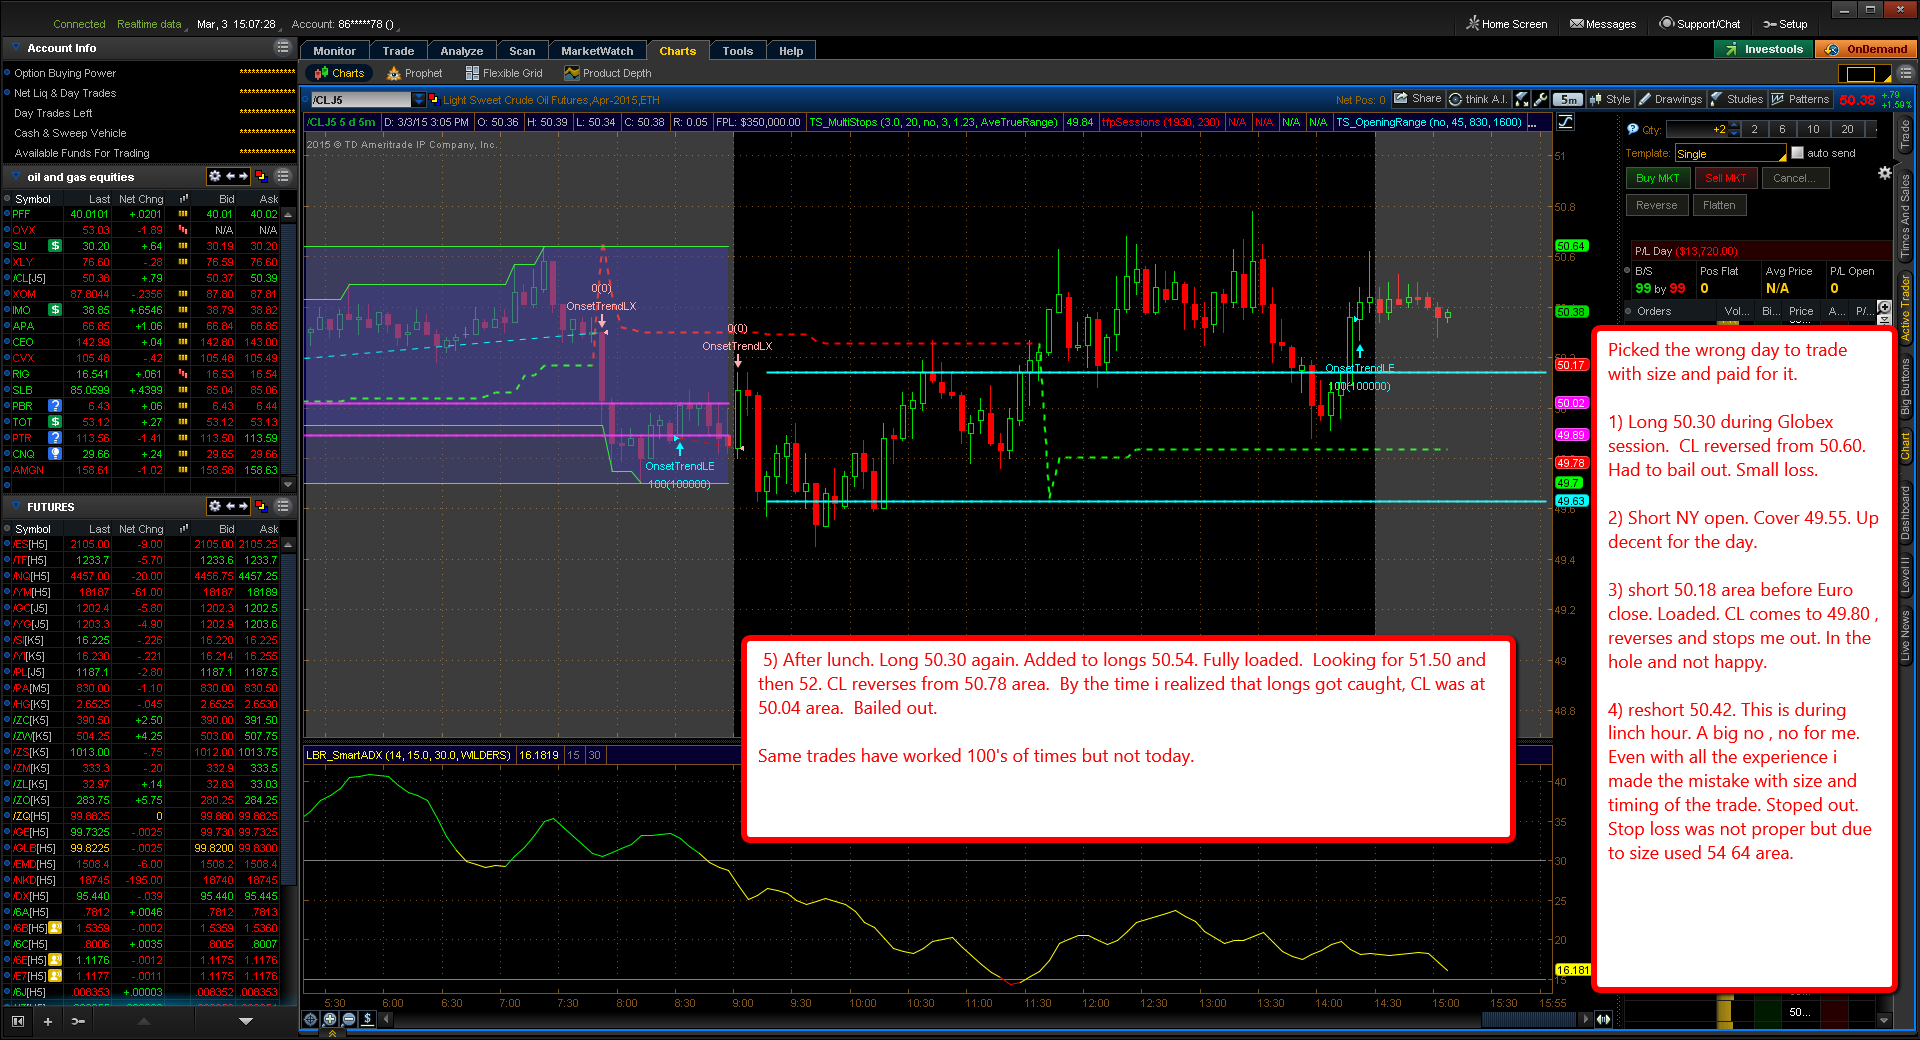Switch to the Scan tab

(522, 51)
